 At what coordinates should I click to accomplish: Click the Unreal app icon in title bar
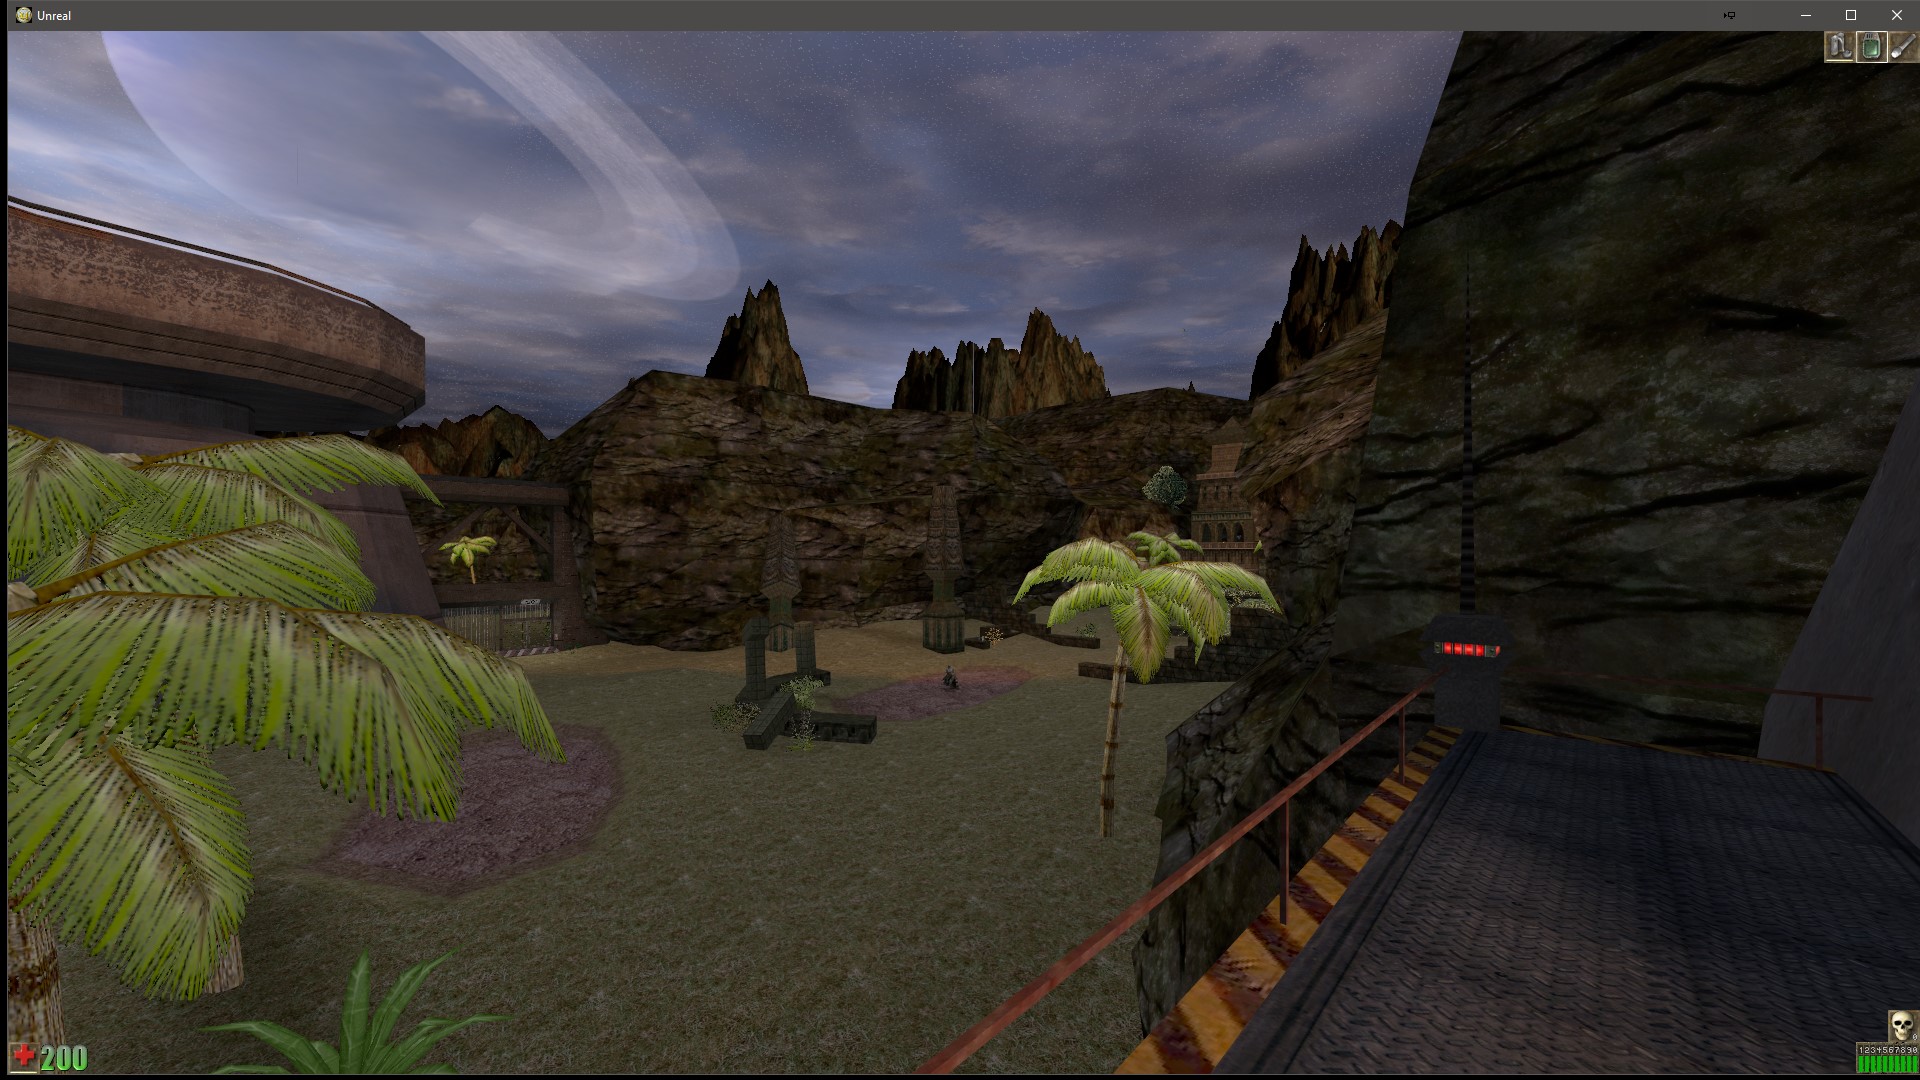[24, 15]
